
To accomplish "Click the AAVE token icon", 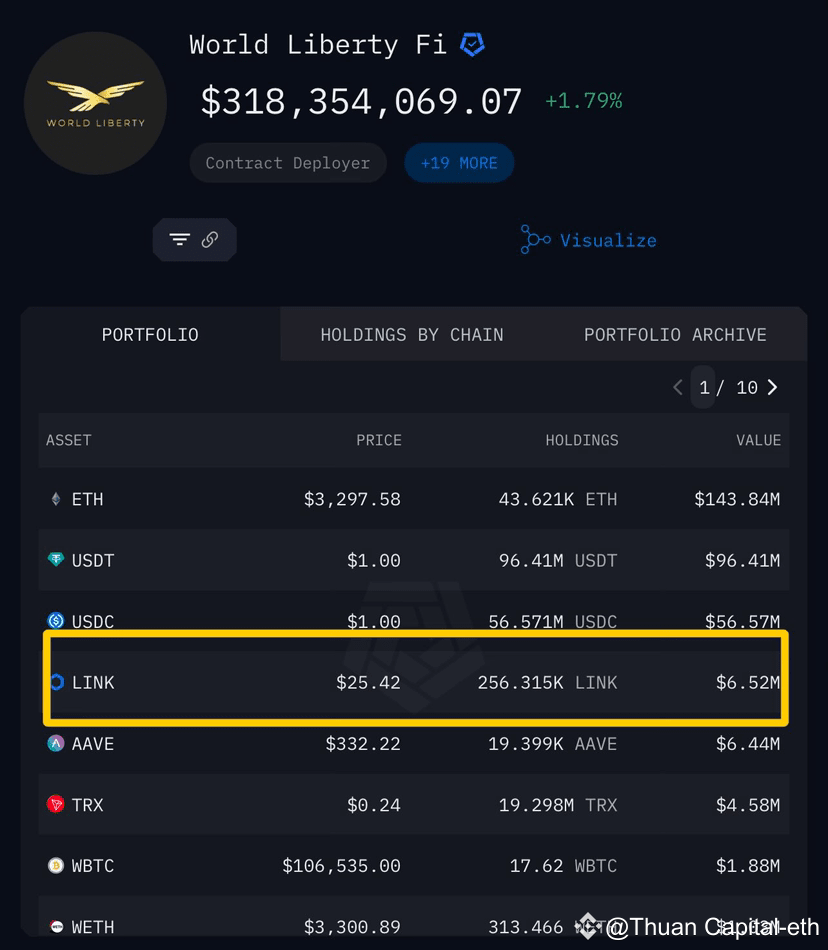I will click(55, 744).
